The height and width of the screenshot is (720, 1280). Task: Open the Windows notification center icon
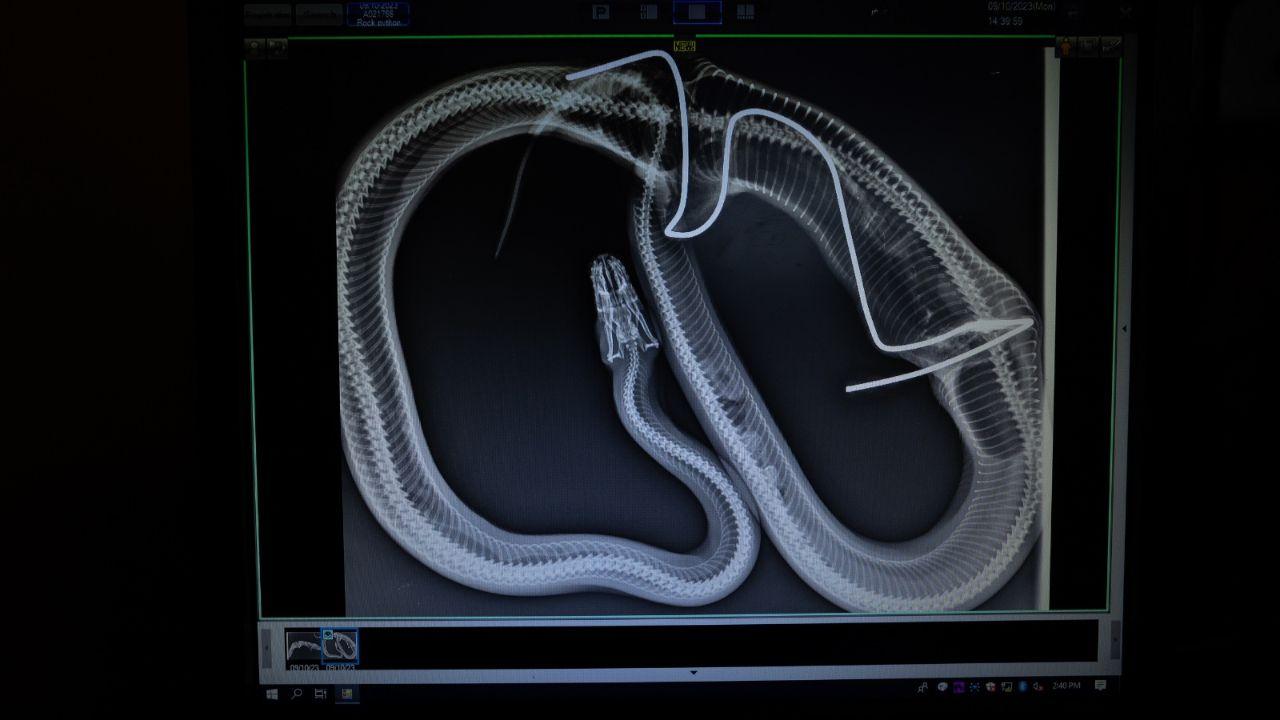(1100, 686)
